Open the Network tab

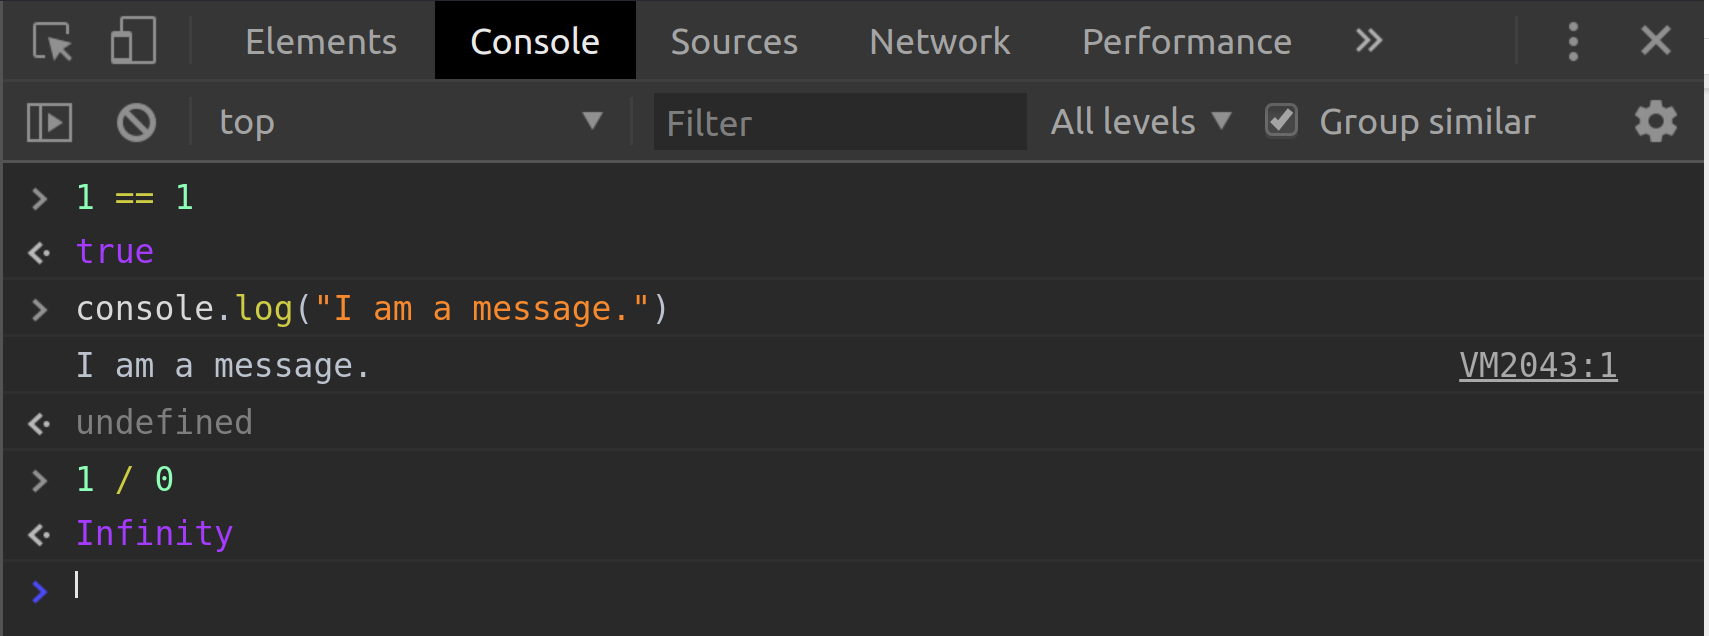tap(939, 42)
